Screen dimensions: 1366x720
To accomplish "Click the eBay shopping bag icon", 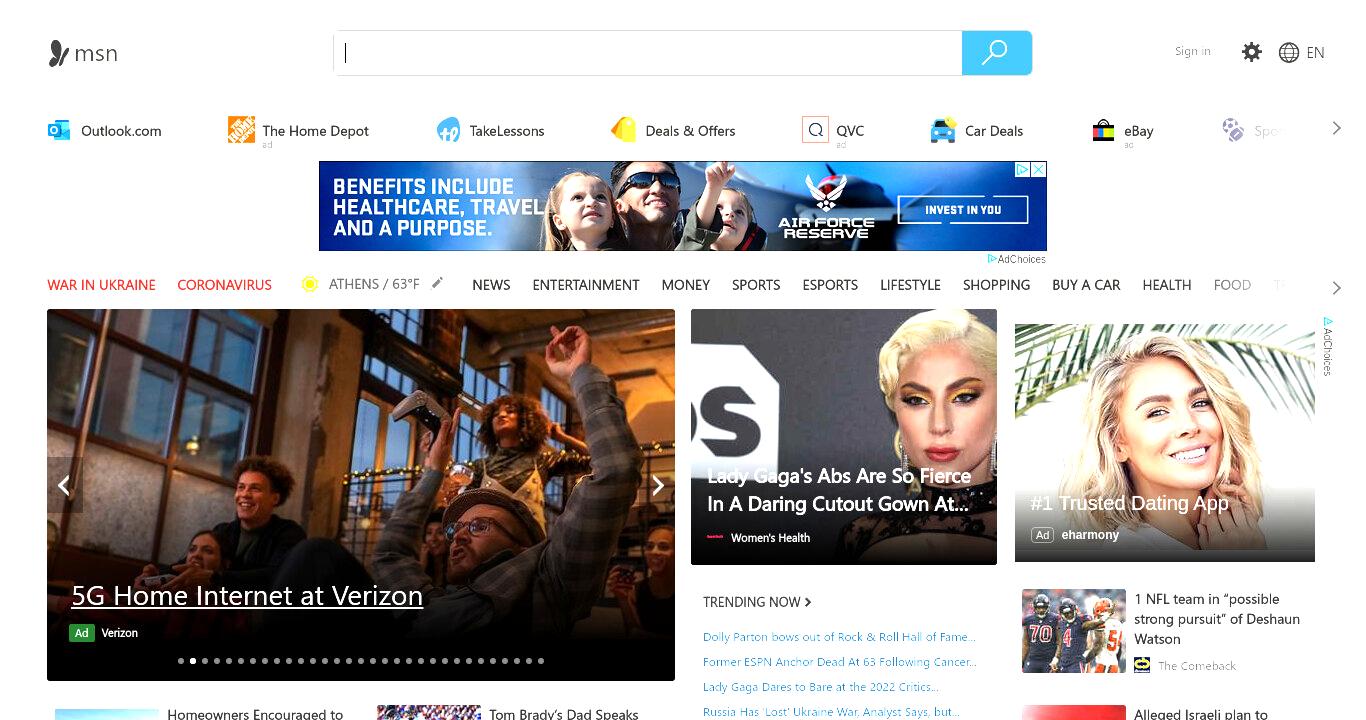I will [x=1103, y=130].
